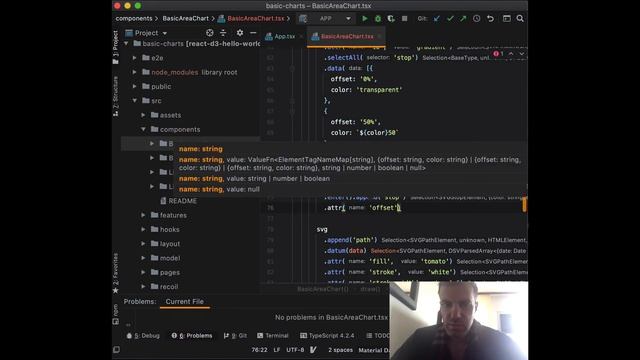The height and width of the screenshot is (360, 640).
Task: Open the Terminal tool window
Action: [x=273, y=336]
